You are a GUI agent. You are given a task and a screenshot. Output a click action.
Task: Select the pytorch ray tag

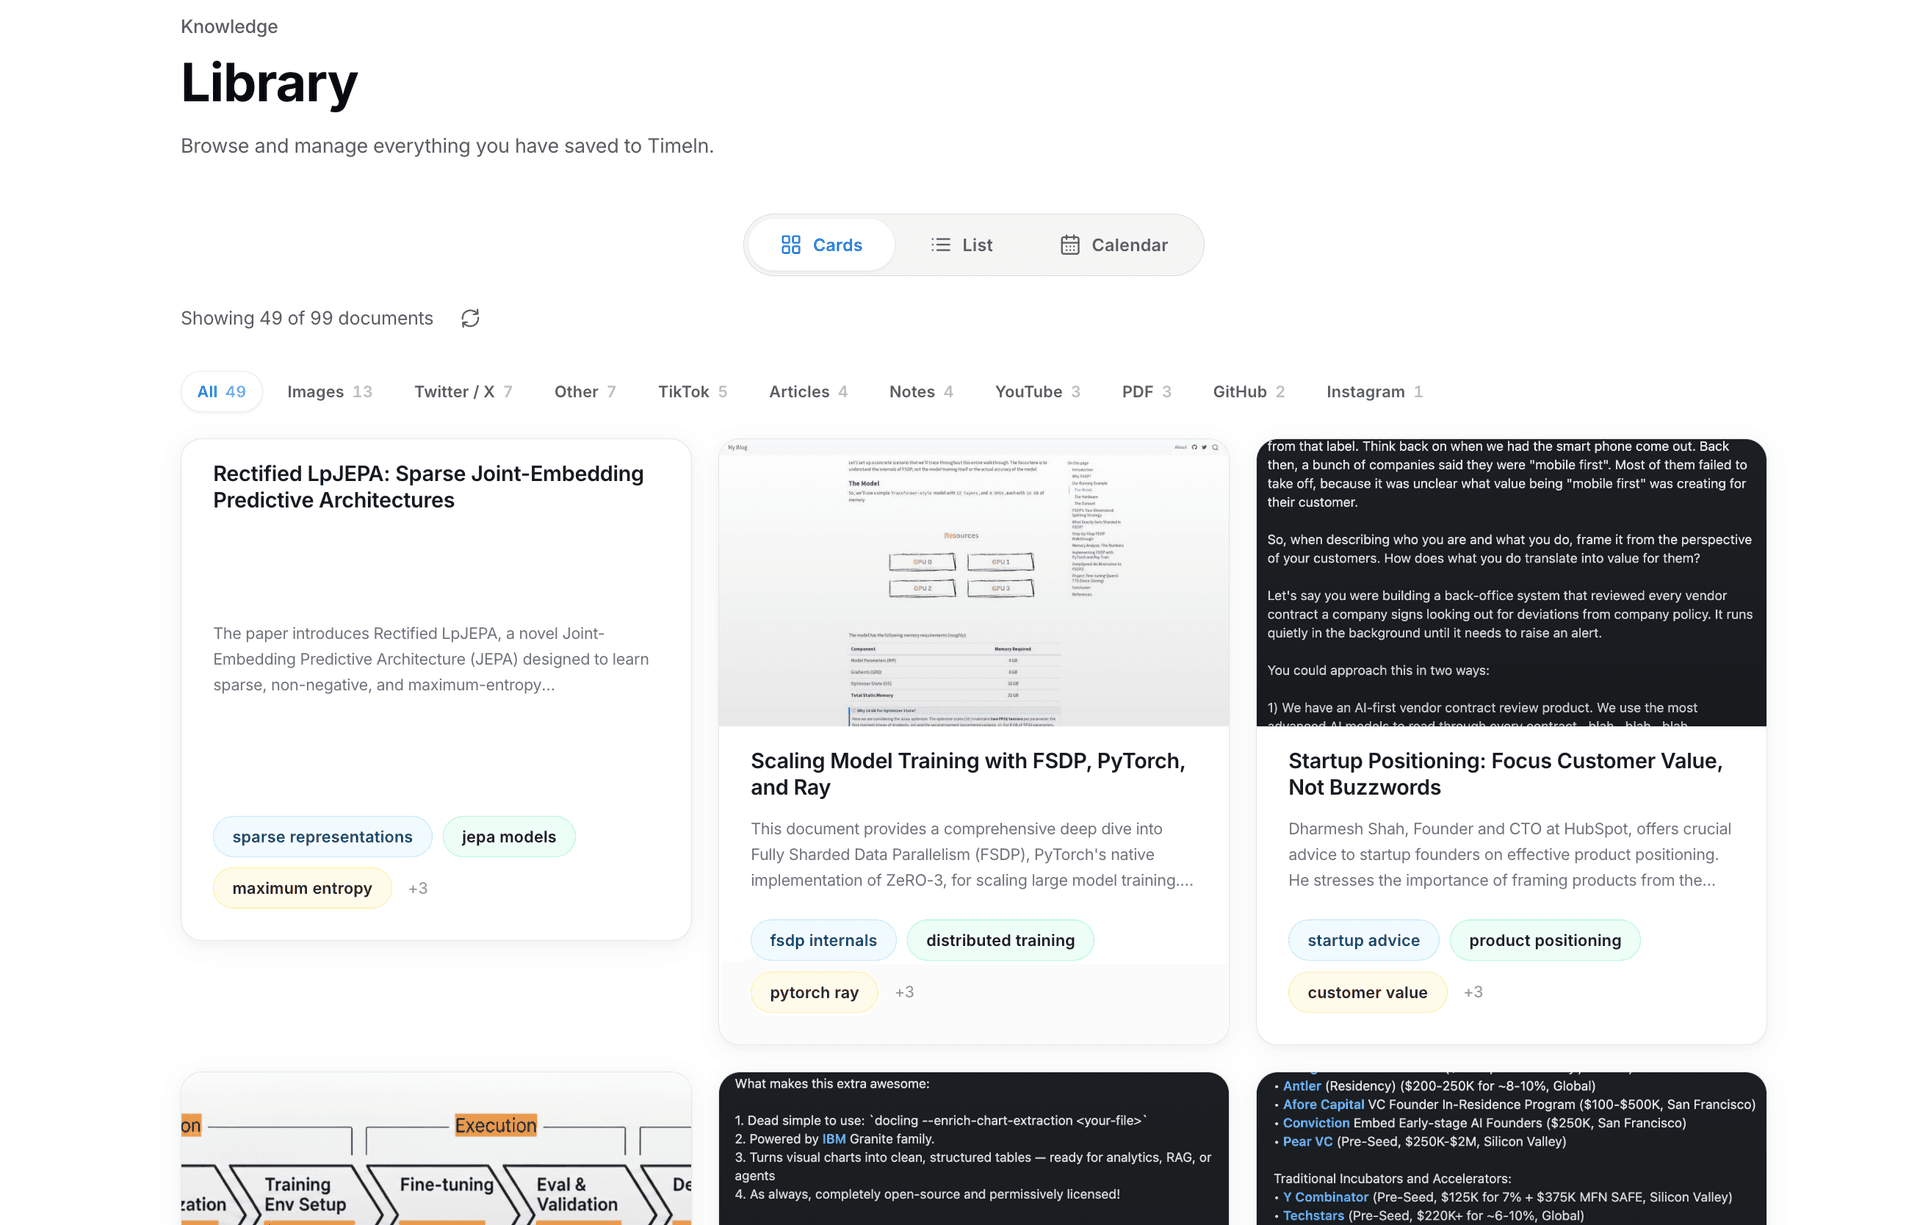[x=814, y=992]
